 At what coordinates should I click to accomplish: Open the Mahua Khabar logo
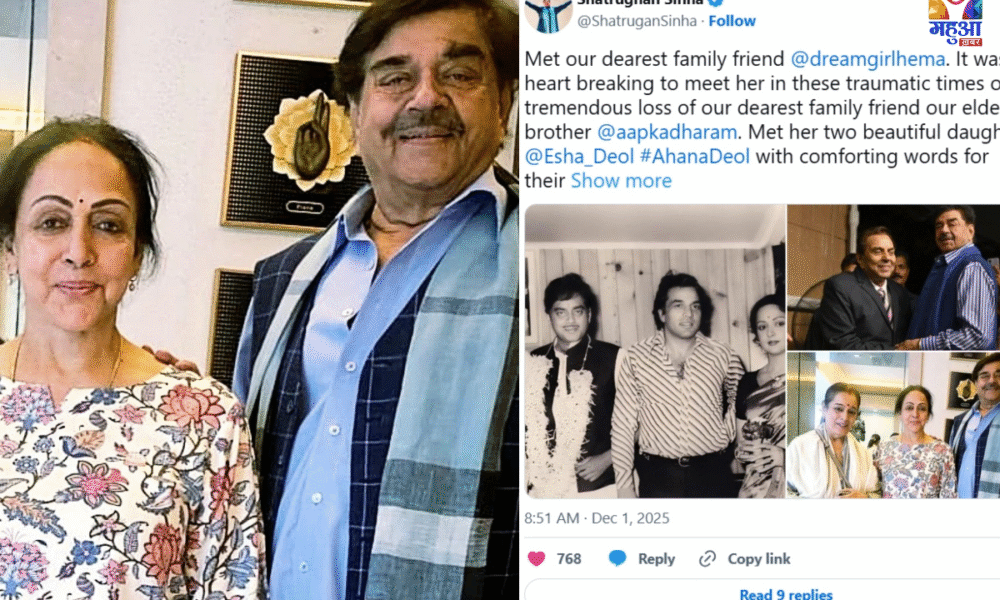click(955, 22)
